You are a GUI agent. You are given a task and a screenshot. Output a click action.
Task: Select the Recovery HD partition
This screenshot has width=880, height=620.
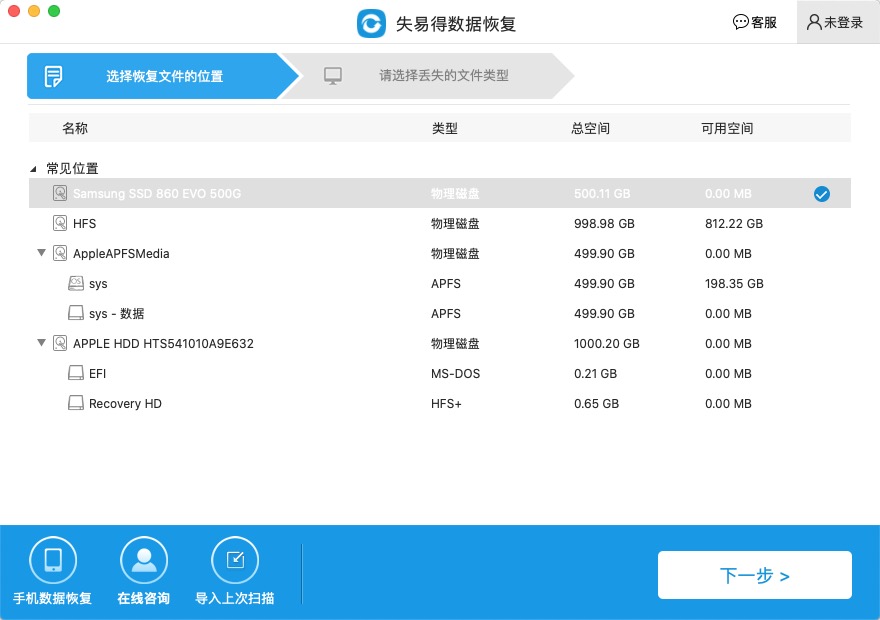pyautogui.click(x=439, y=403)
